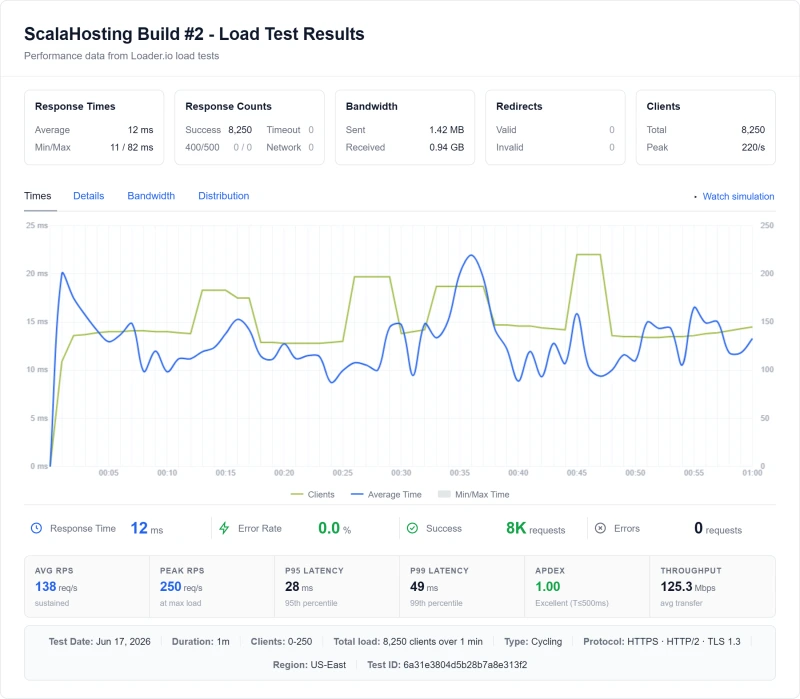Viewport: 800px width, 699px height.
Task: Click the Redirects card heading
Action: [x=519, y=106]
